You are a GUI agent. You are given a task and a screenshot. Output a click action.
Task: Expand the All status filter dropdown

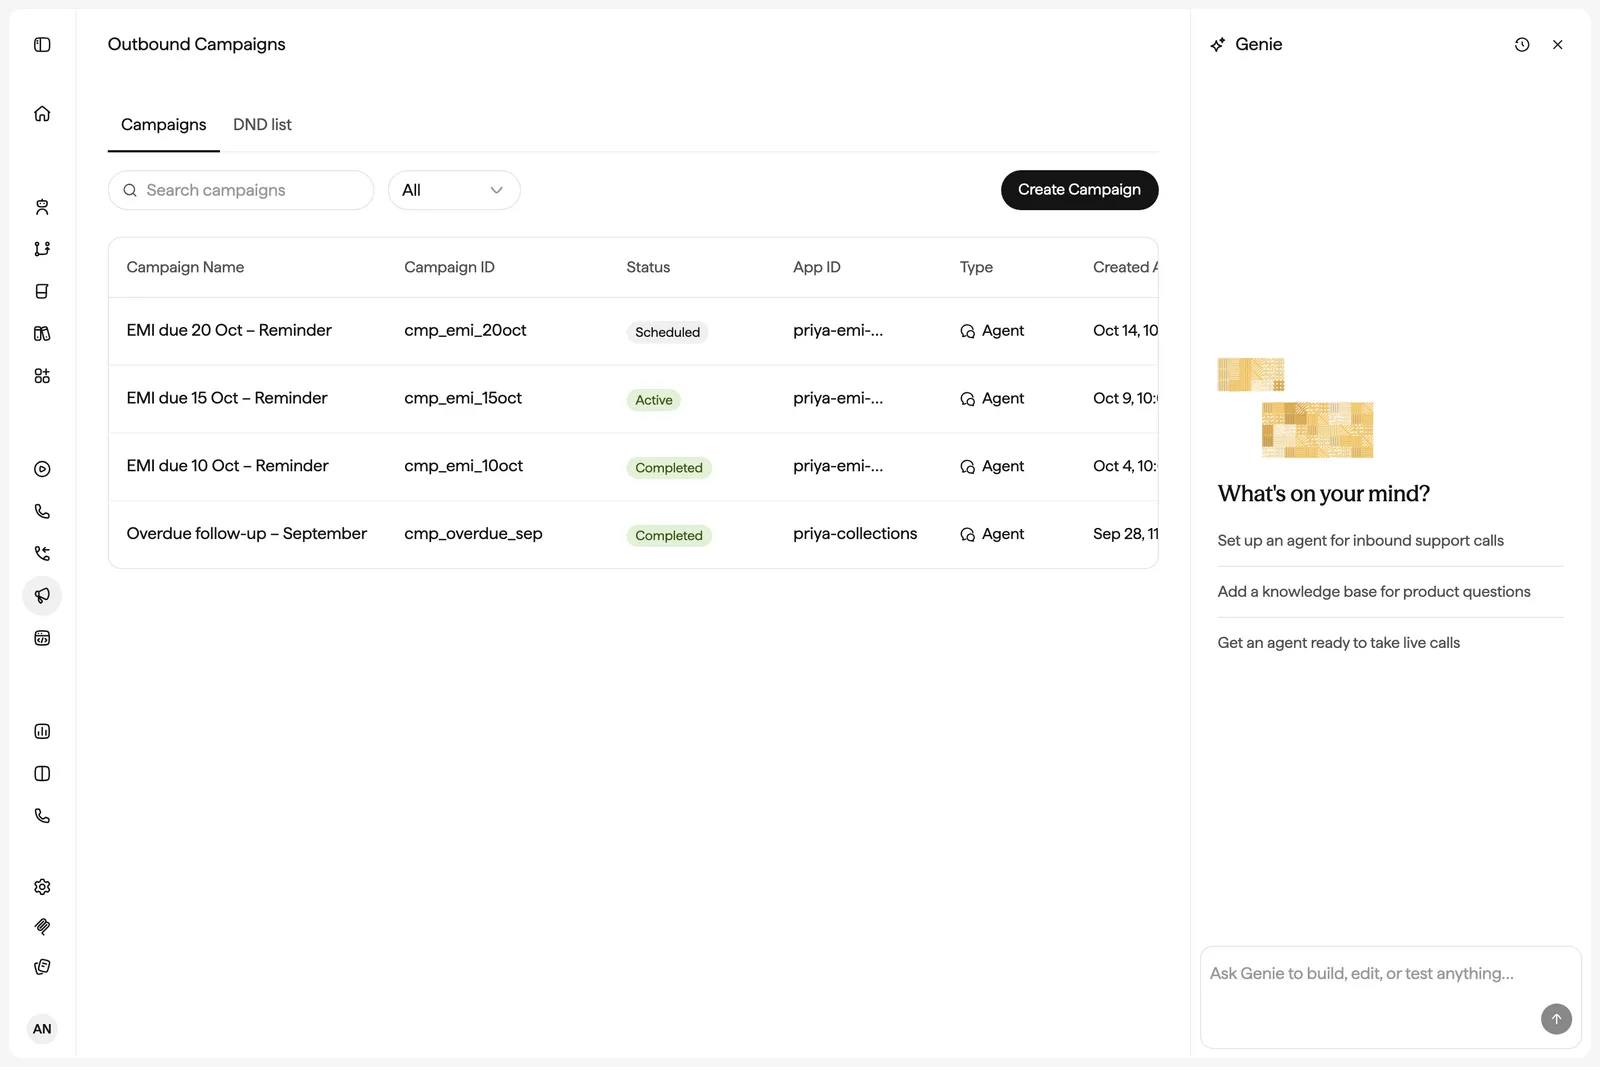[x=454, y=190]
